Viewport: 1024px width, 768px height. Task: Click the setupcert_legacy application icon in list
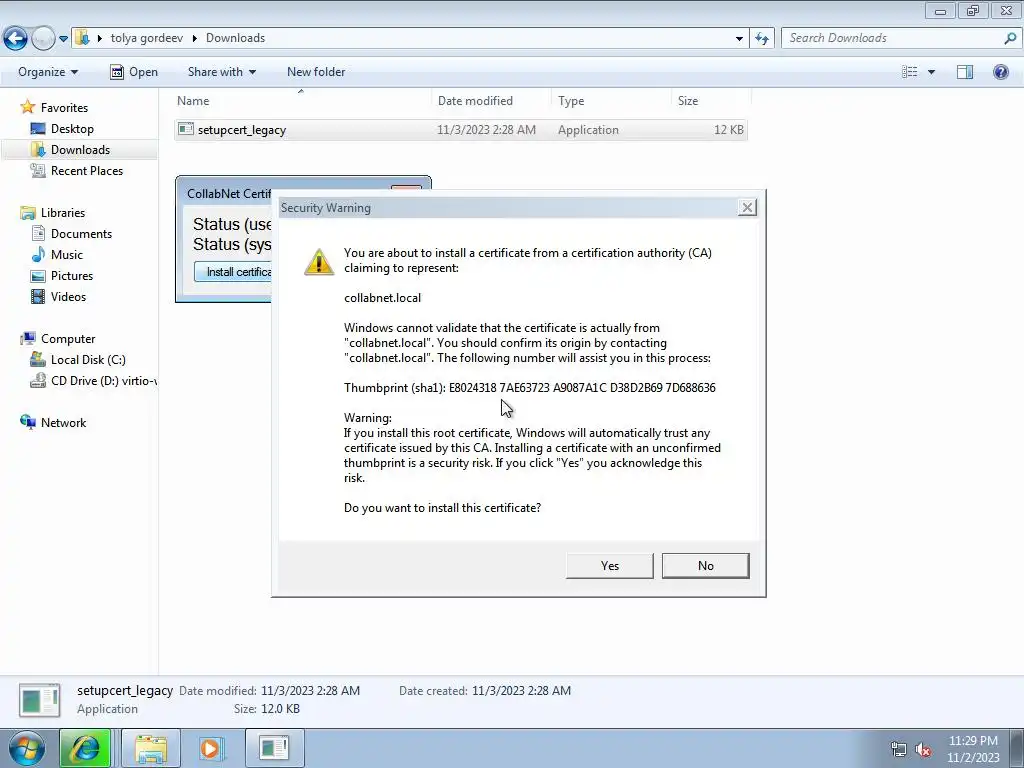[x=186, y=129]
